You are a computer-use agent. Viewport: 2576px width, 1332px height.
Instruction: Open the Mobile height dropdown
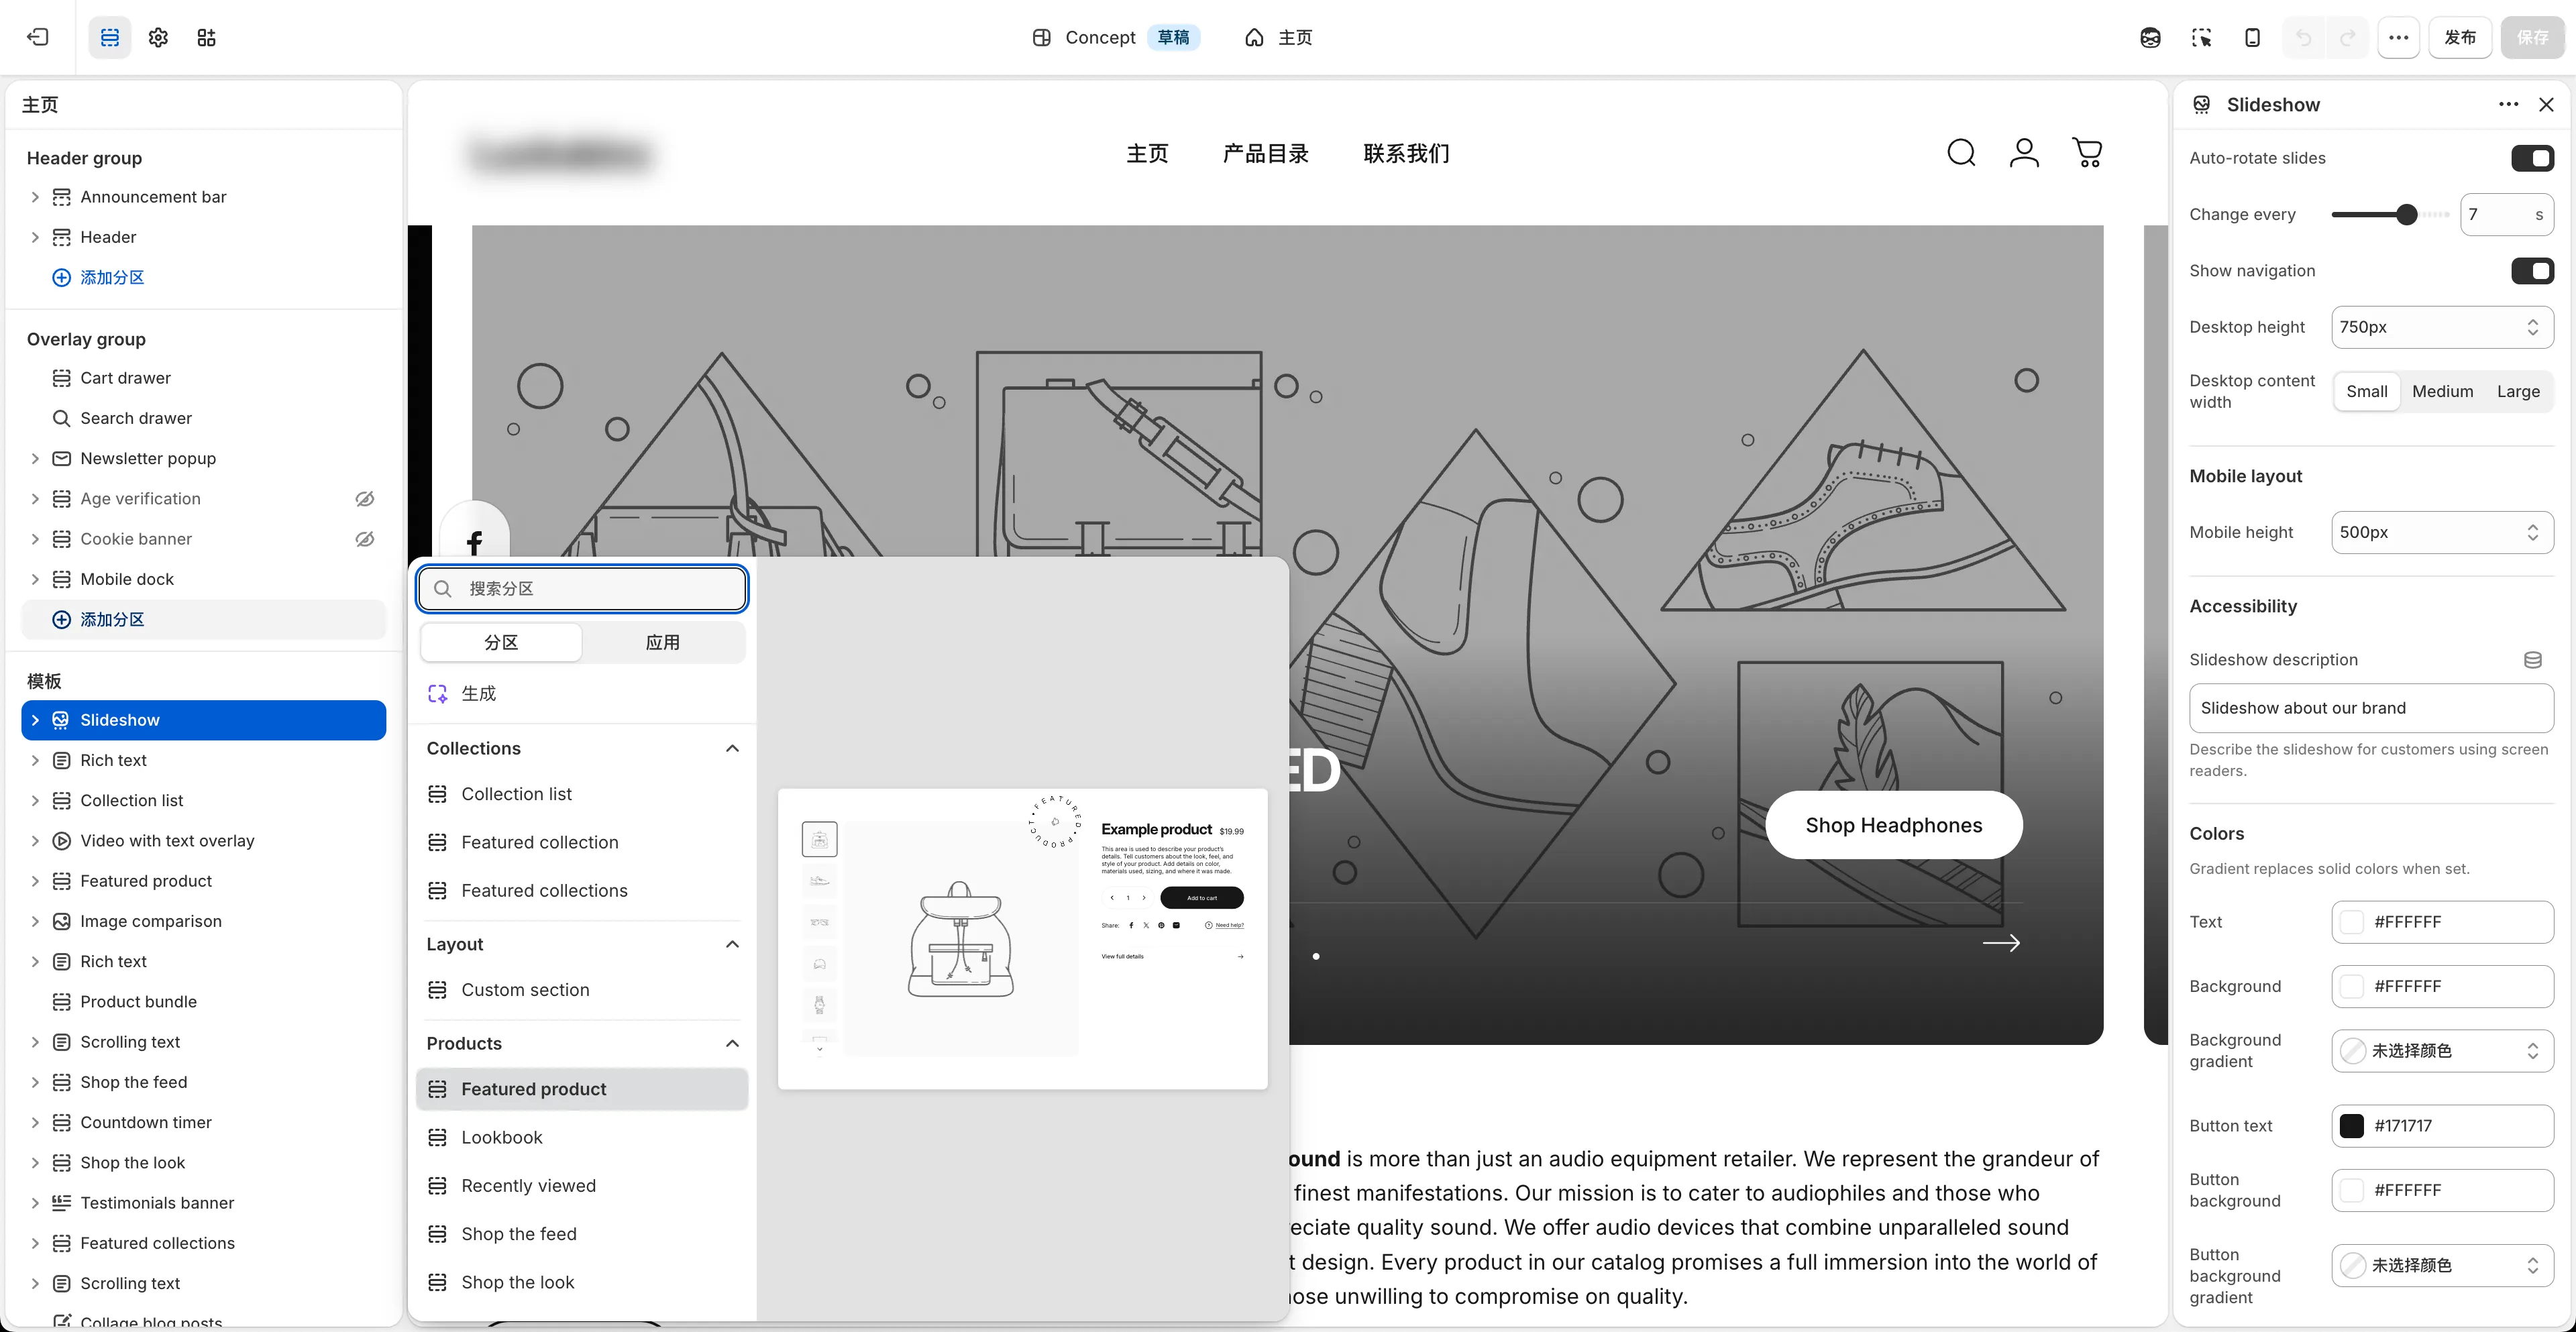2442,532
